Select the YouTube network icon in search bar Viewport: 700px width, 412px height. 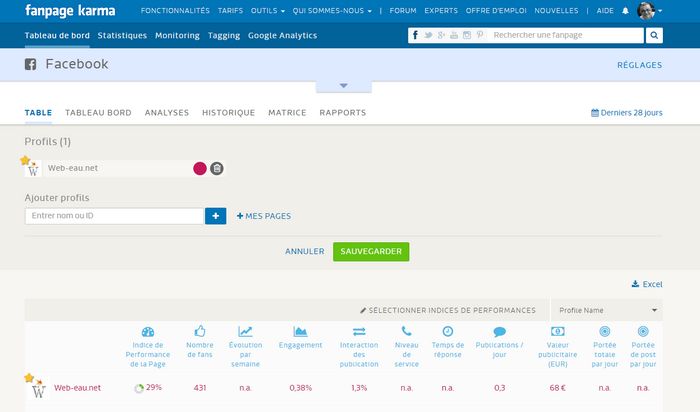[454, 35]
